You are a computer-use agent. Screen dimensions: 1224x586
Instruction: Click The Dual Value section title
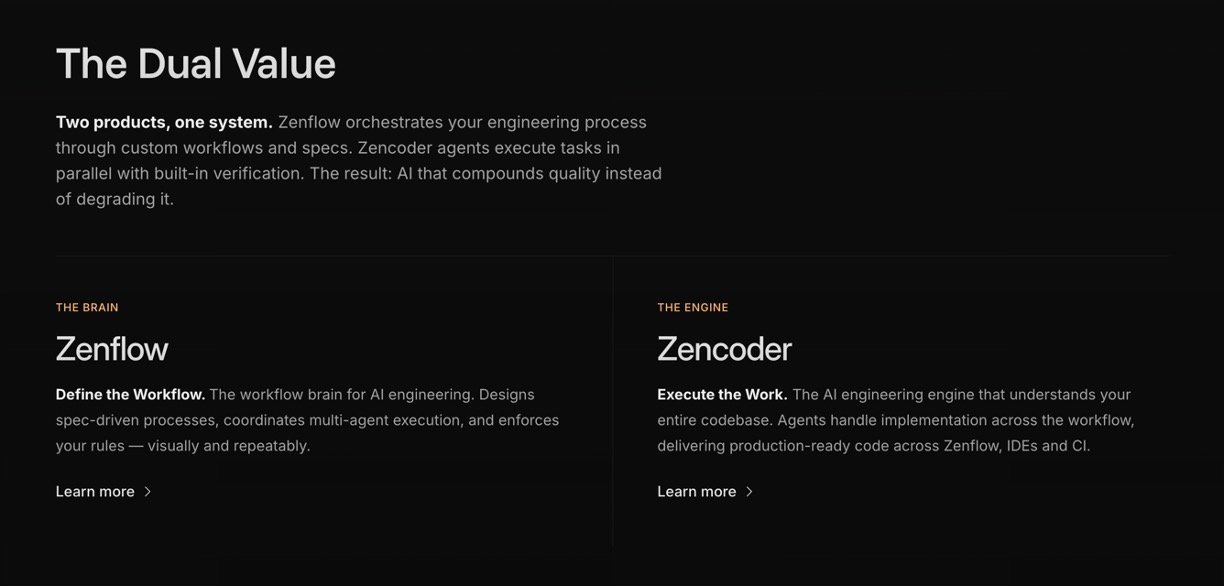196,64
